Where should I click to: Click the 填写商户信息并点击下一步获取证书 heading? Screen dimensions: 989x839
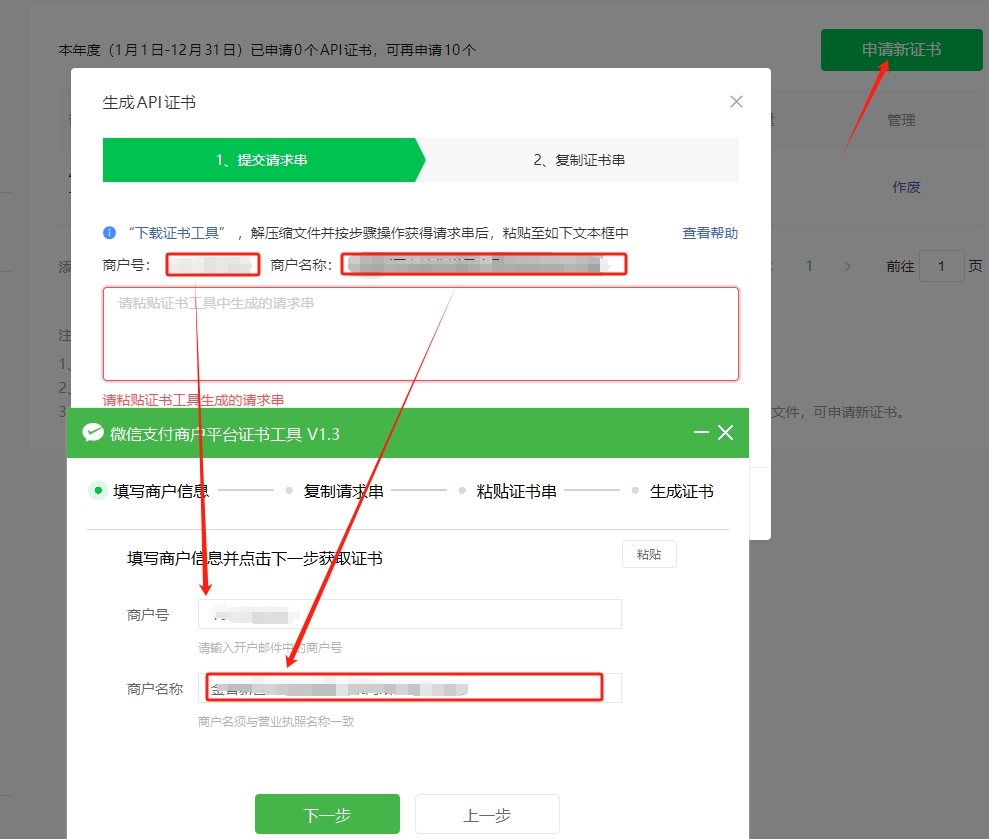tap(255, 558)
